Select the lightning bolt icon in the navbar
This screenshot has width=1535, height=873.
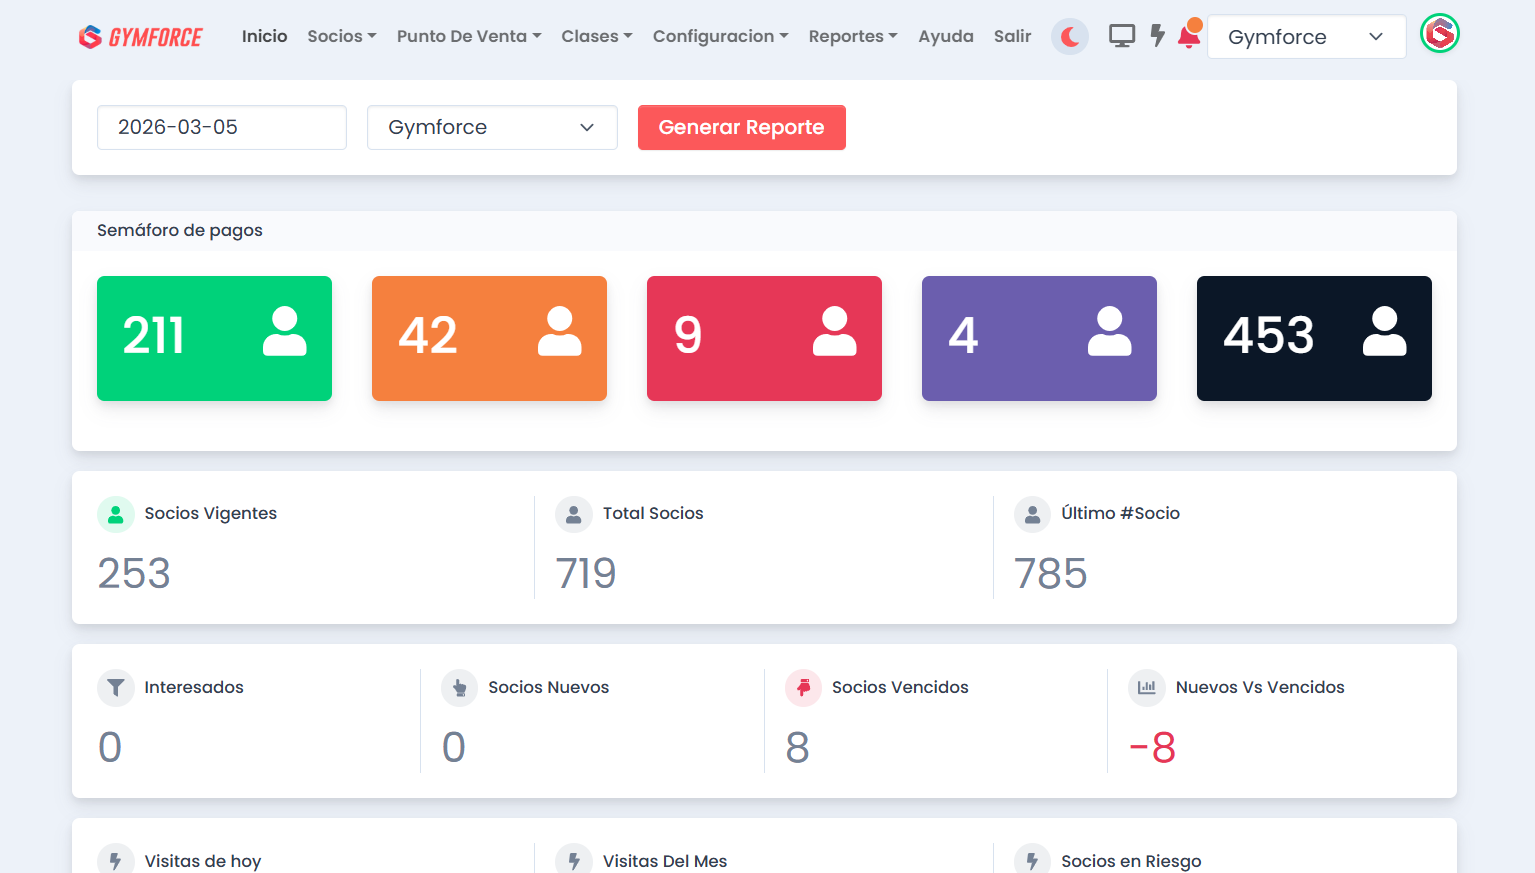coord(1158,34)
